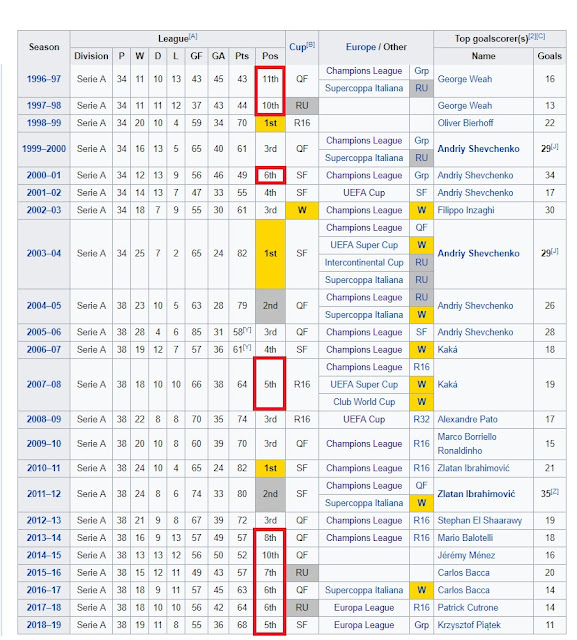This screenshot has height=640, width=577.
Task: Open the 2003–04 season link
Action: (44, 253)
